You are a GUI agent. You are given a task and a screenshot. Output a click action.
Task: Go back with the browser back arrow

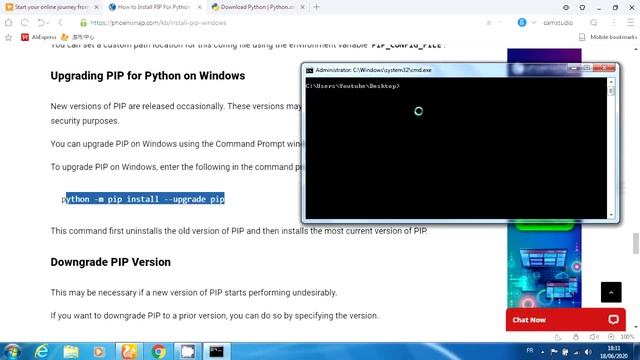tap(60, 23)
